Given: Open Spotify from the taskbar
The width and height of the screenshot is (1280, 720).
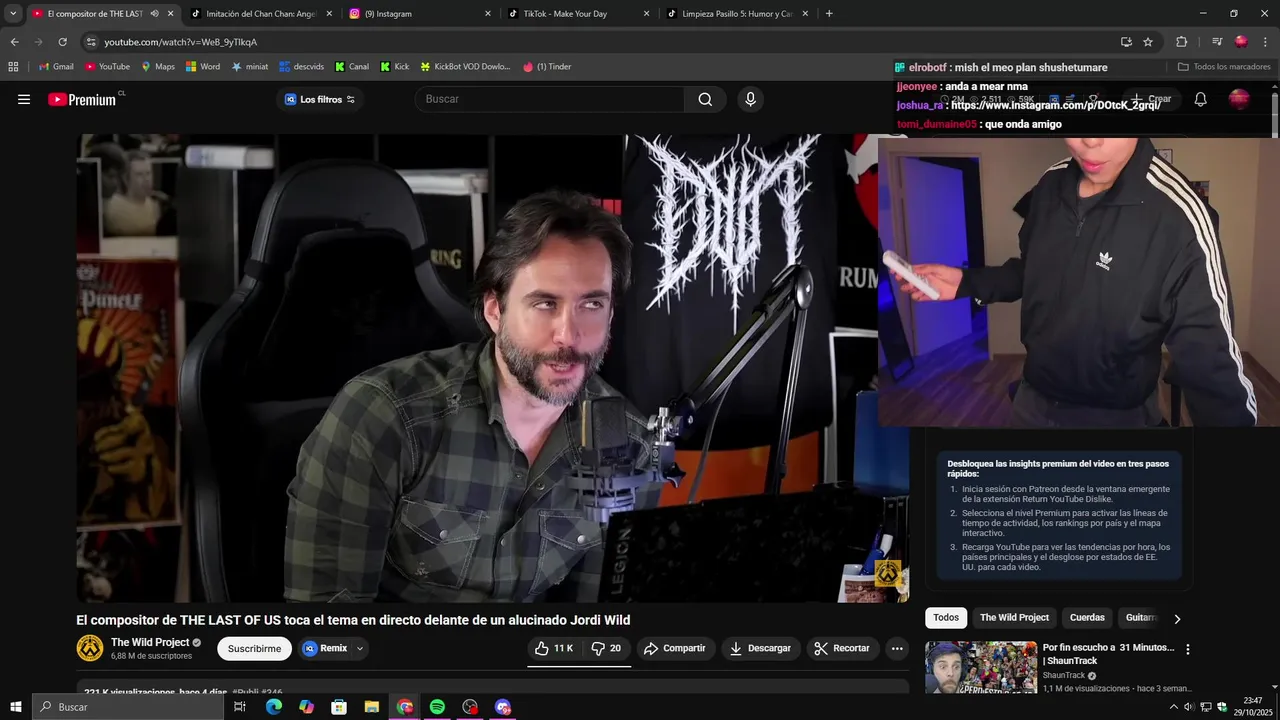Looking at the screenshot, I should pos(437,707).
